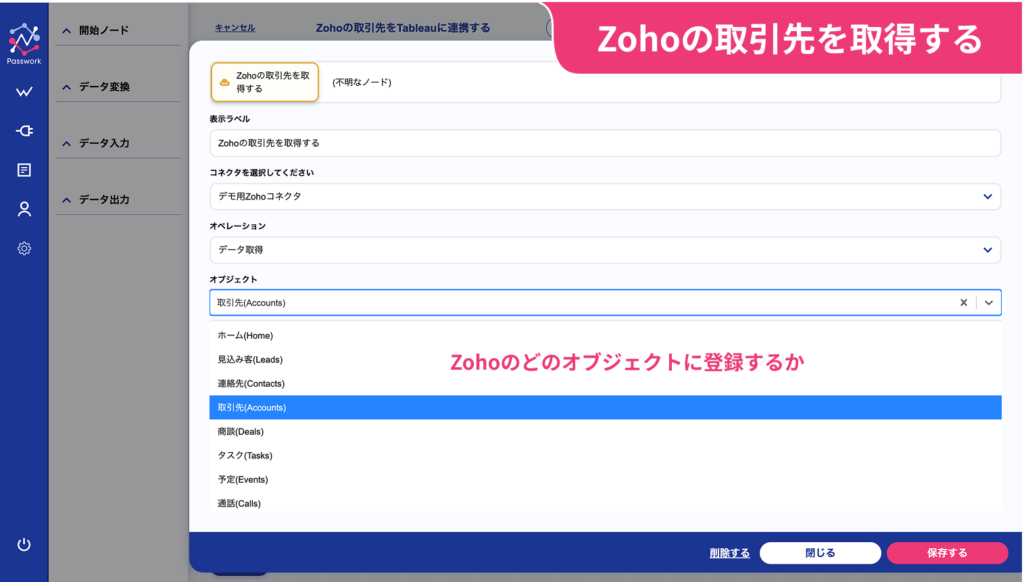Click the Zohoの取引先をTableauに連携する title
This screenshot has height=582, width=1024.
click(x=403, y=28)
